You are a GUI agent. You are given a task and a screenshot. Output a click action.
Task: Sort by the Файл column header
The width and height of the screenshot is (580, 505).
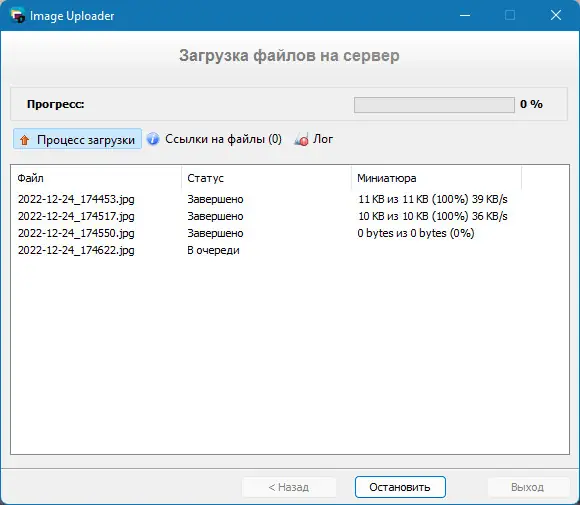pos(96,178)
